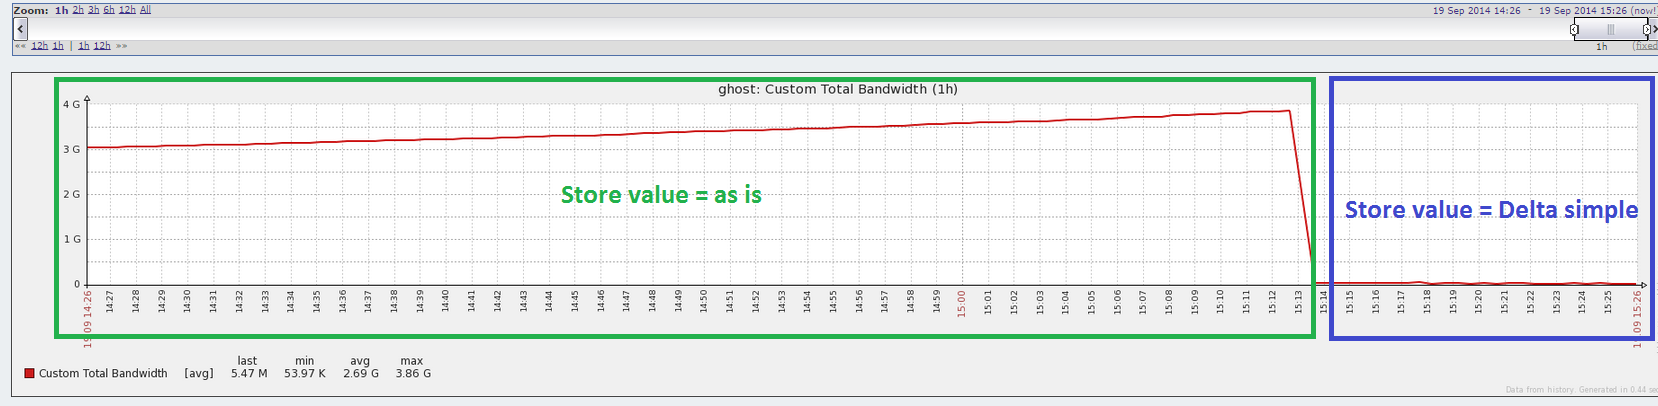
Task: Move forward 1h in time
Action: coord(84,46)
